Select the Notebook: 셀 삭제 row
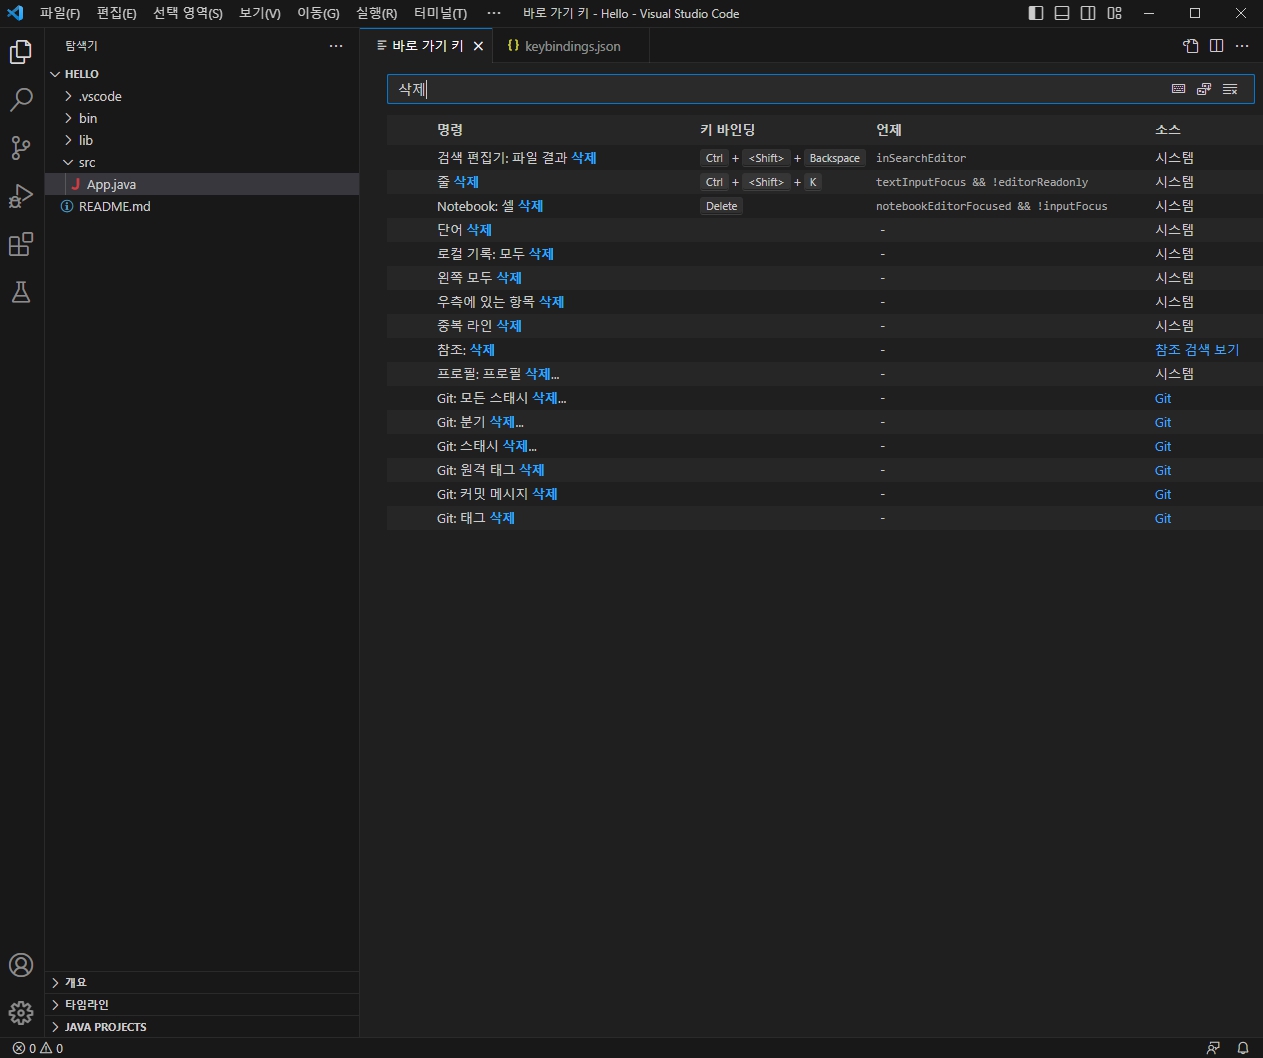This screenshot has width=1263, height=1058. [824, 206]
